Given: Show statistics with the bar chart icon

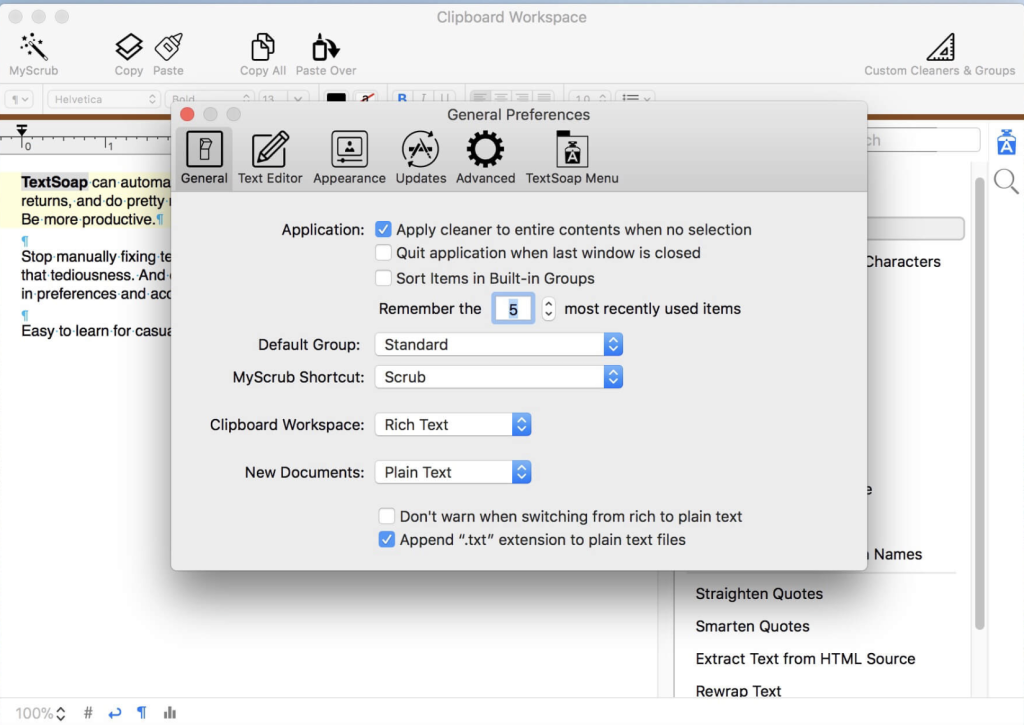Looking at the screenshot, I should pyautogui.click(x=170, y=713).
